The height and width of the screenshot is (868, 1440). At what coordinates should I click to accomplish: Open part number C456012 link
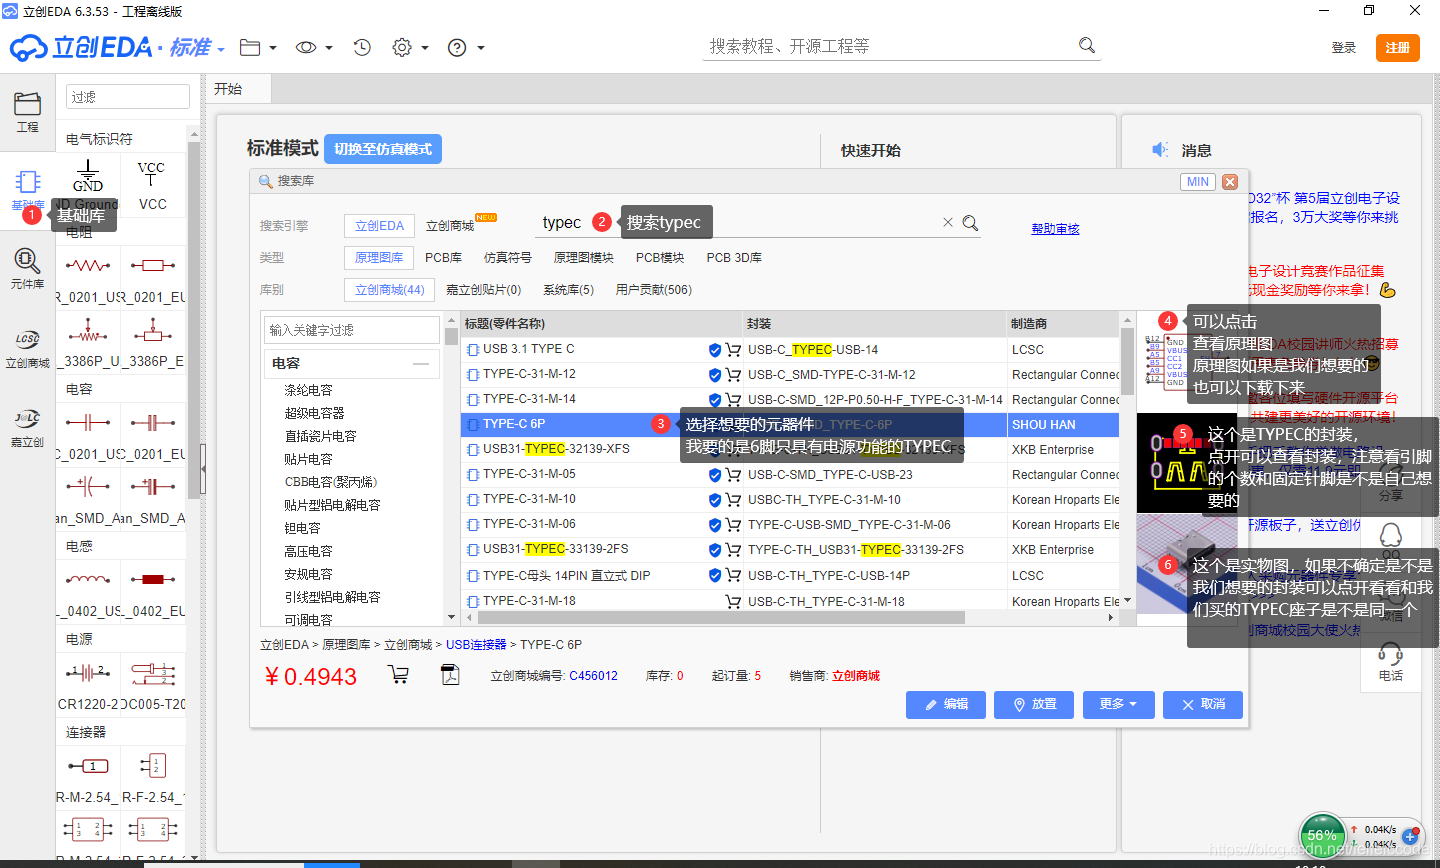(x=593, y=676)
